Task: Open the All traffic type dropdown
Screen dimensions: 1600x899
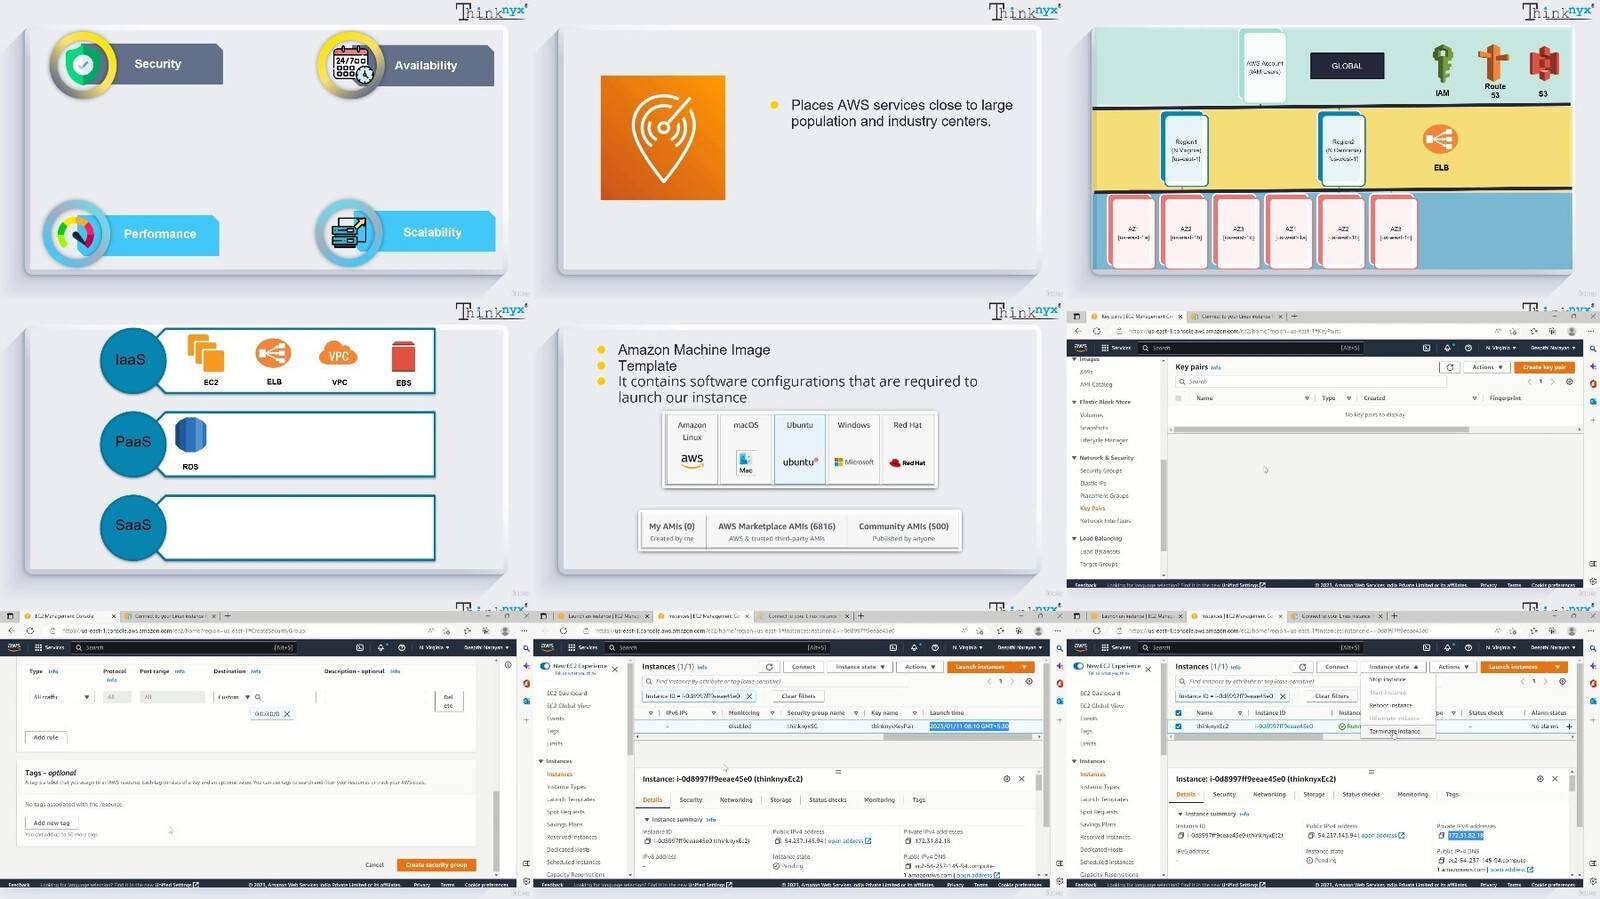Action: tap(61, 697)
